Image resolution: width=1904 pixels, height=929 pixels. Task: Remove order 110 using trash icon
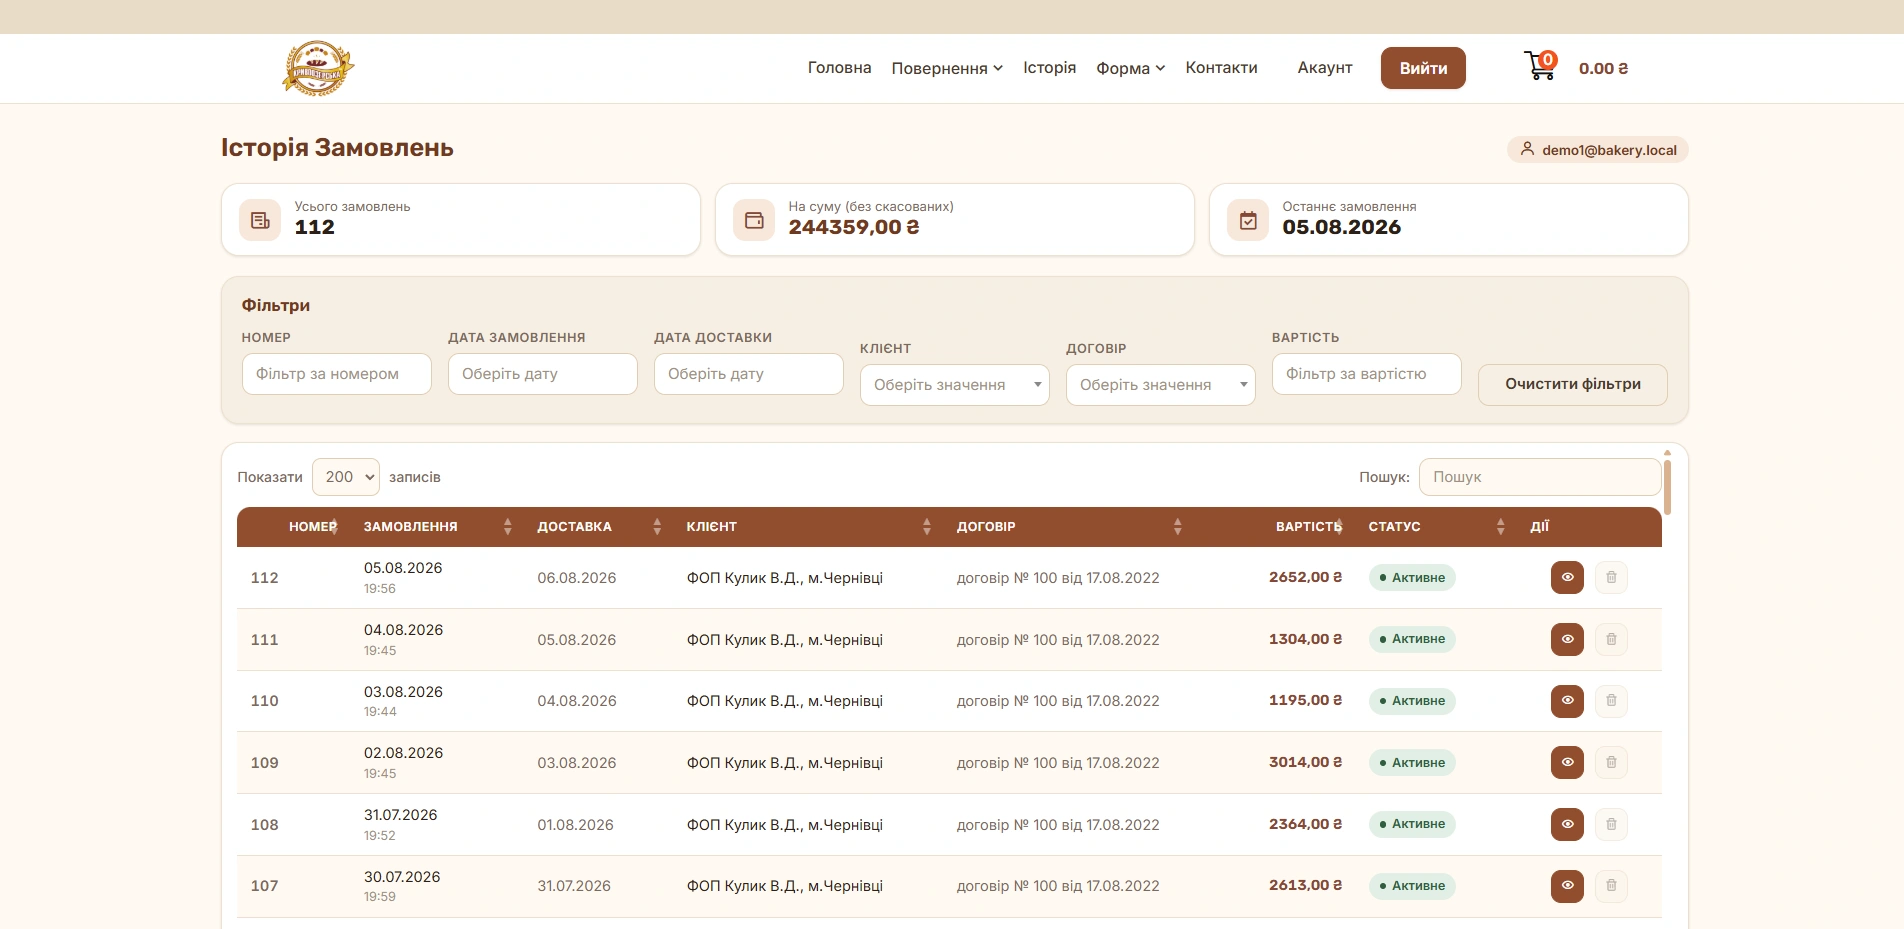[1611, 701]
